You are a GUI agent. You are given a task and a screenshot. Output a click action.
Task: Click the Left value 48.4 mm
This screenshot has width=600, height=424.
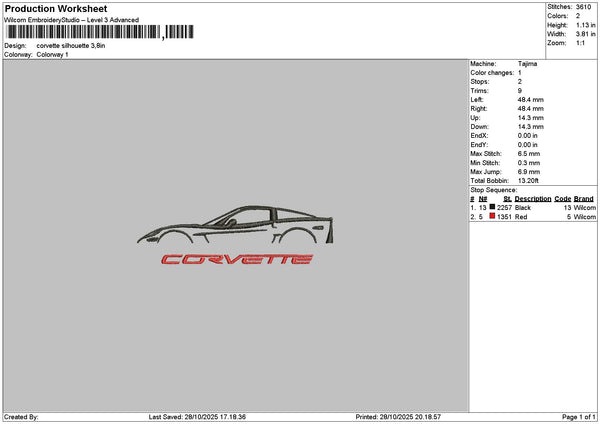(x=530, y=99)
